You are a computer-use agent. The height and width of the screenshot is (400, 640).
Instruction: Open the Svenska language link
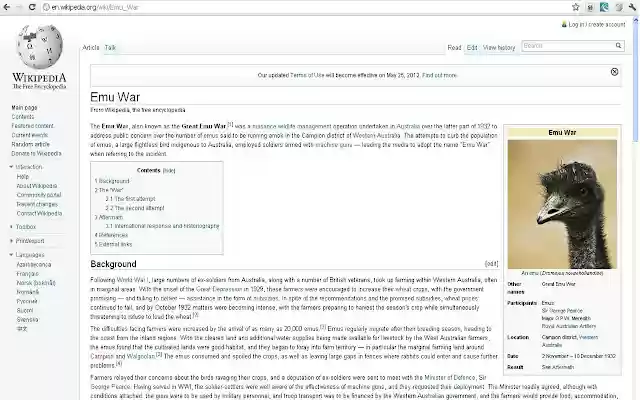point(27,320)
